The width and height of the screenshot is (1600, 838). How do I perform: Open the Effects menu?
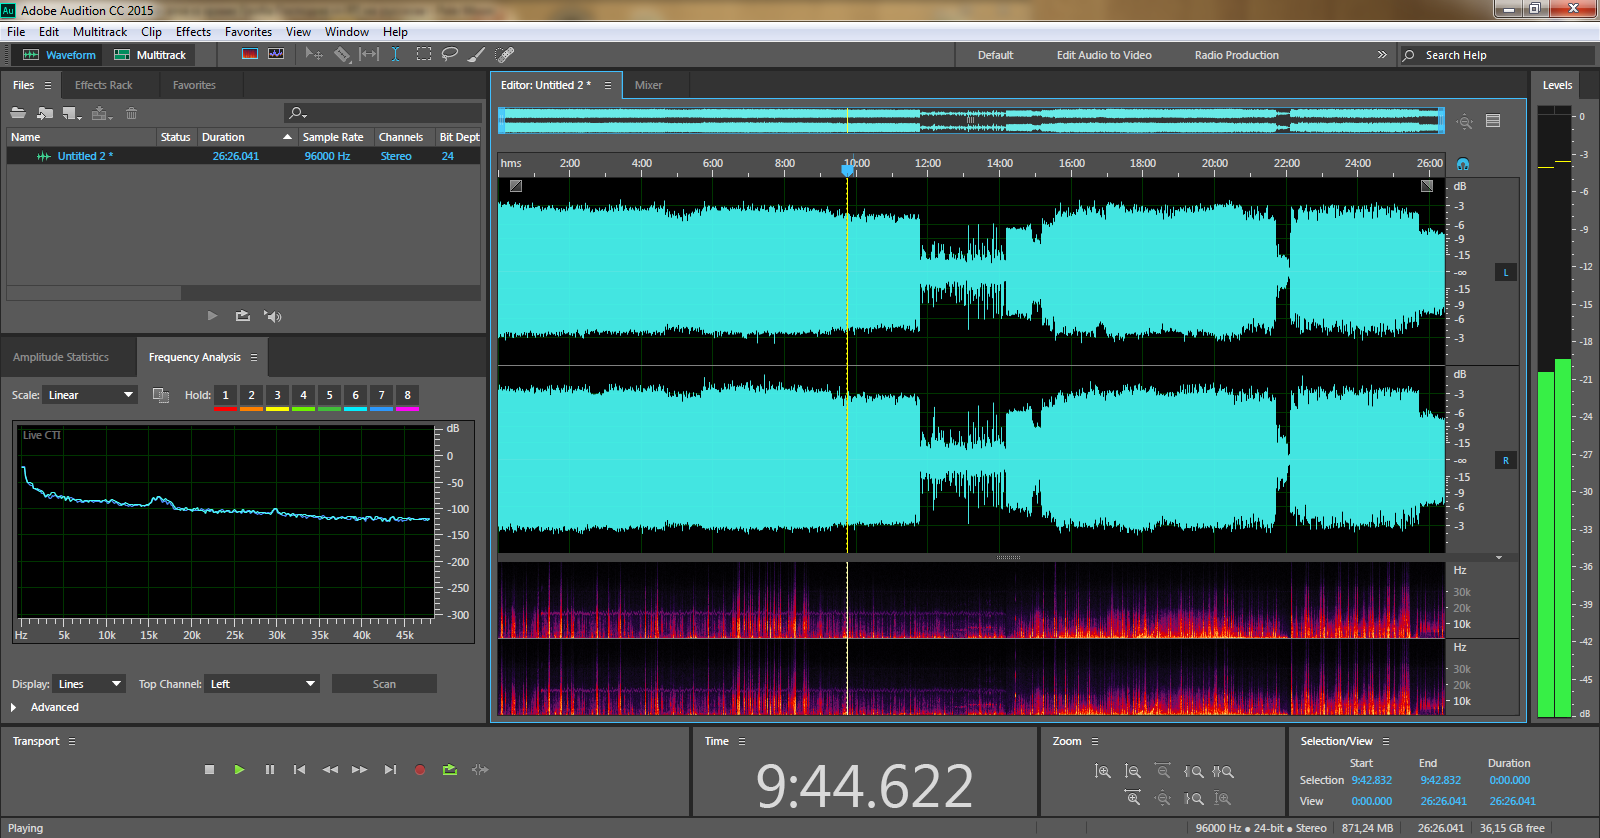tap(193, 32)
